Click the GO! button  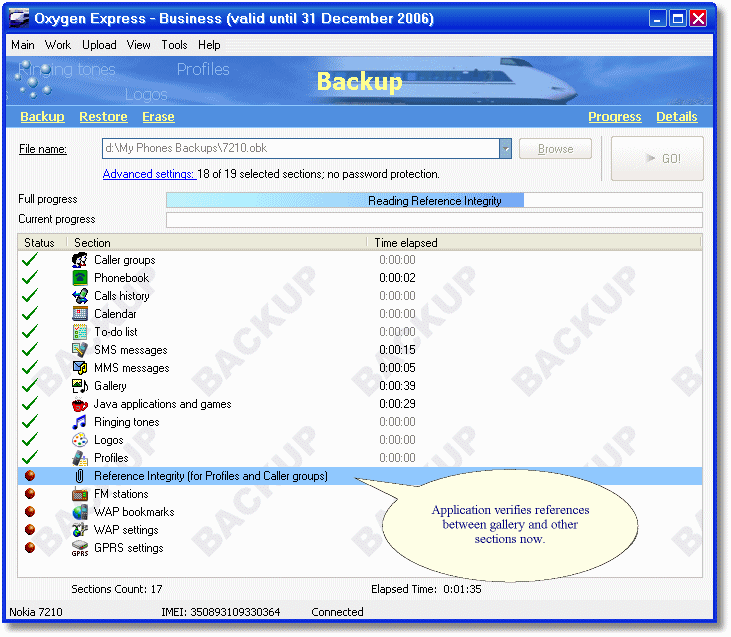click(657, 159)
